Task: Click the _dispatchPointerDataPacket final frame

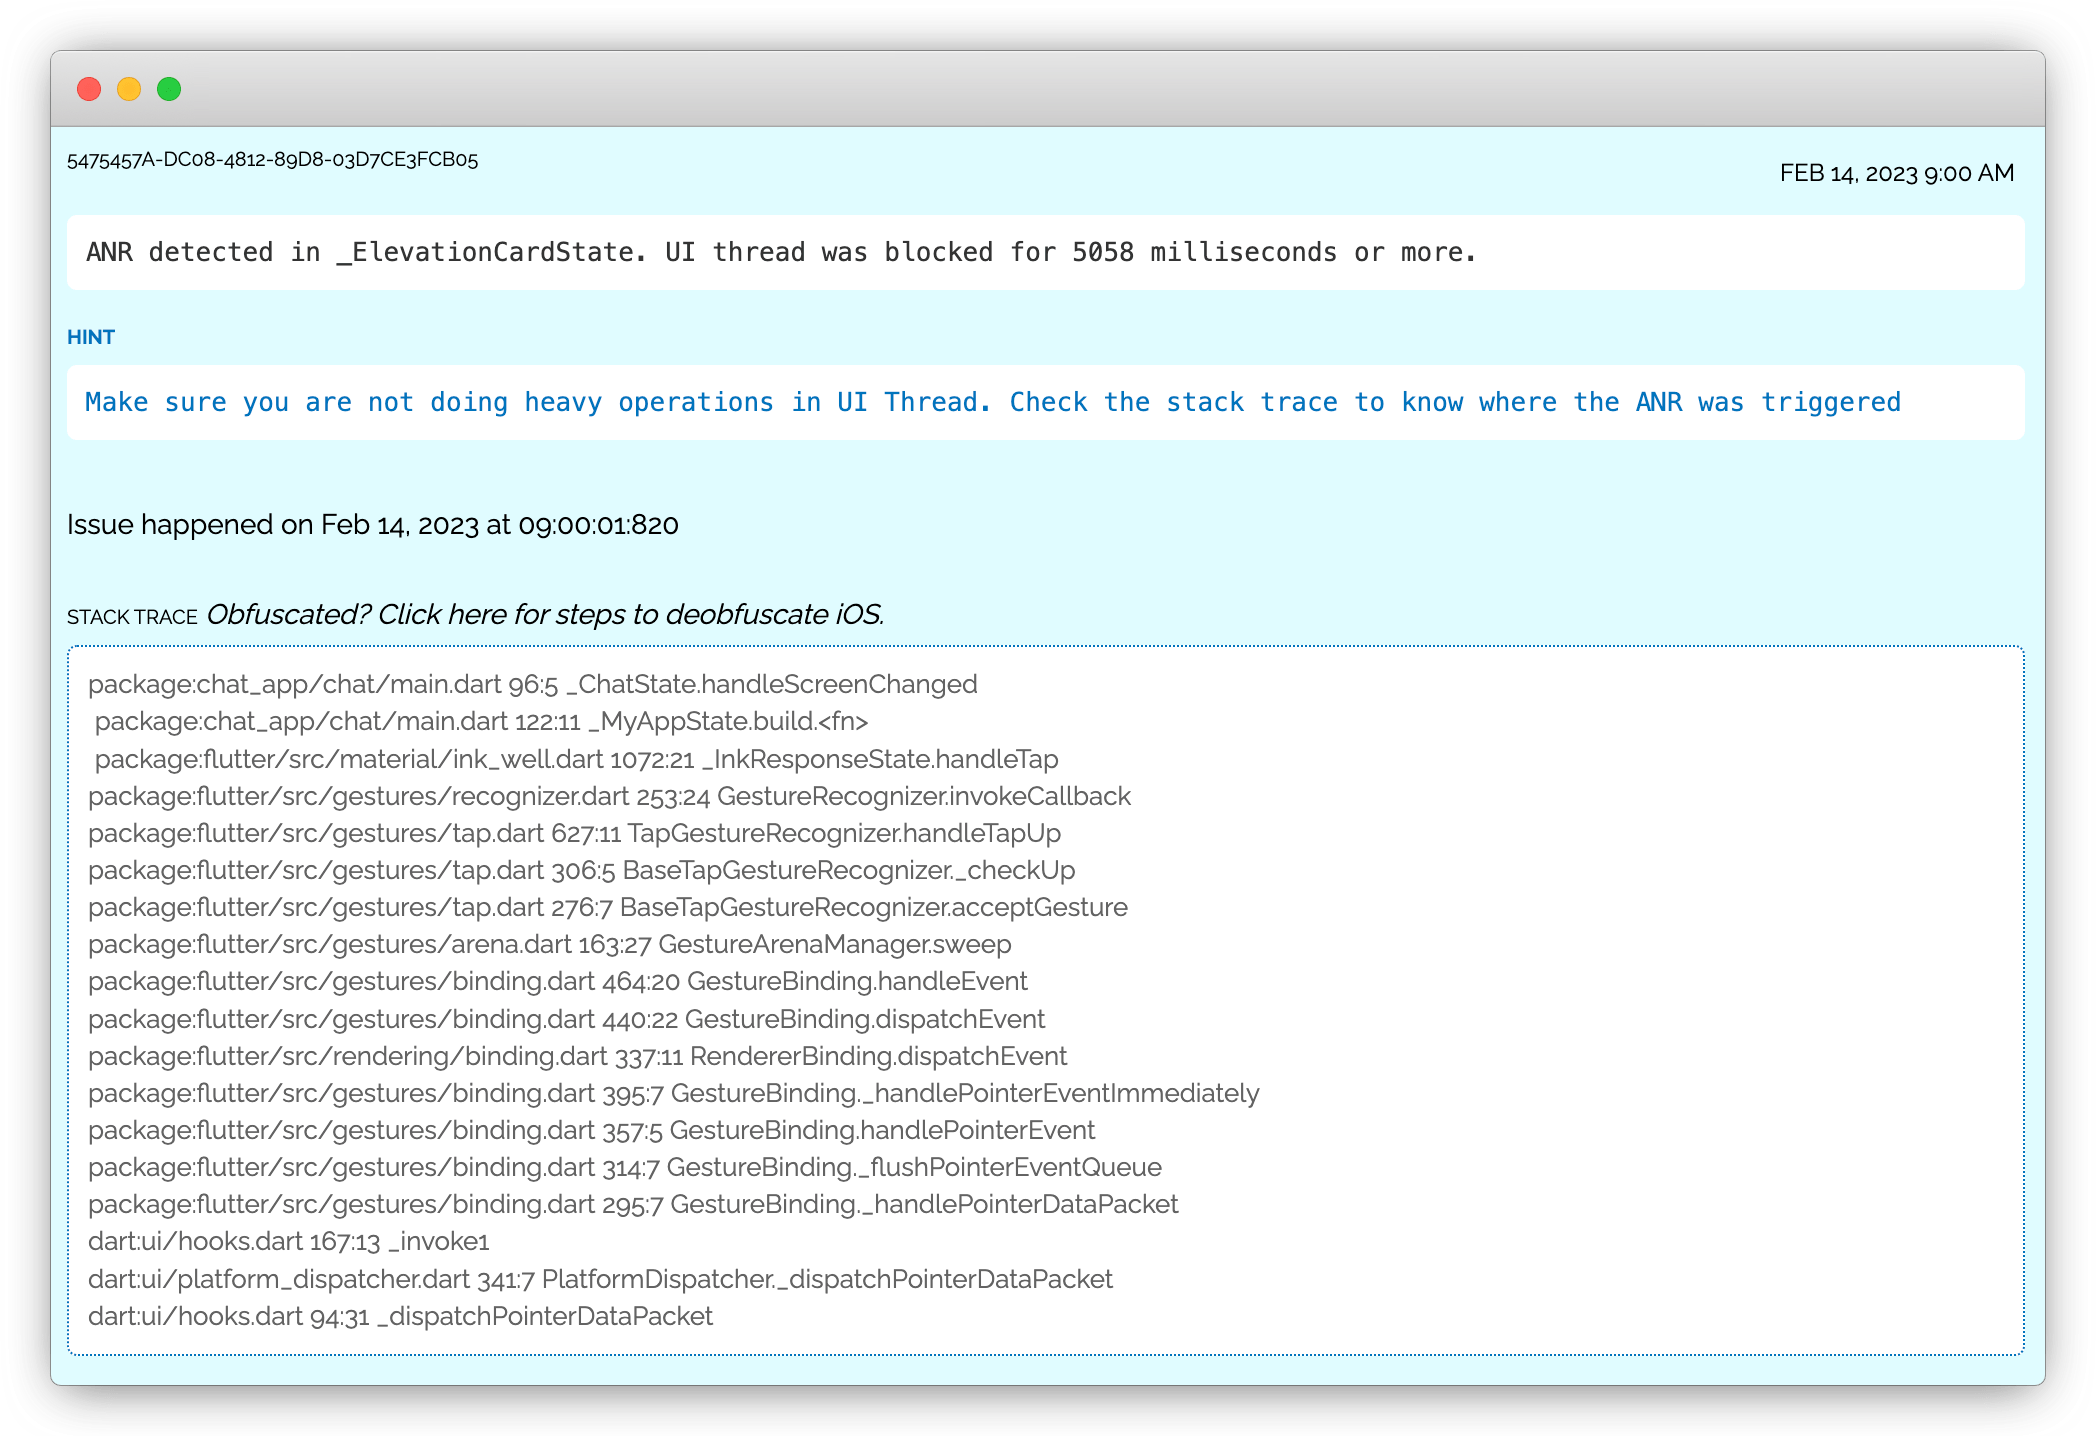Action: [400, 1316]
